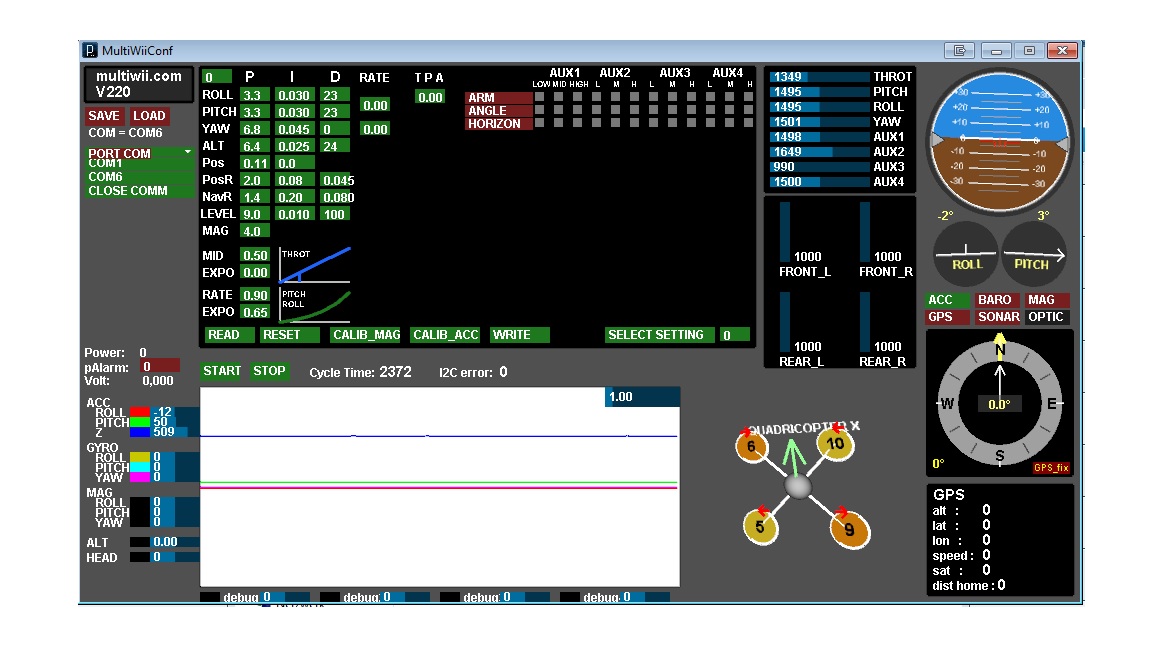
Task: Click the PITCH angle gauge
Action: [x=1033, y=254]
